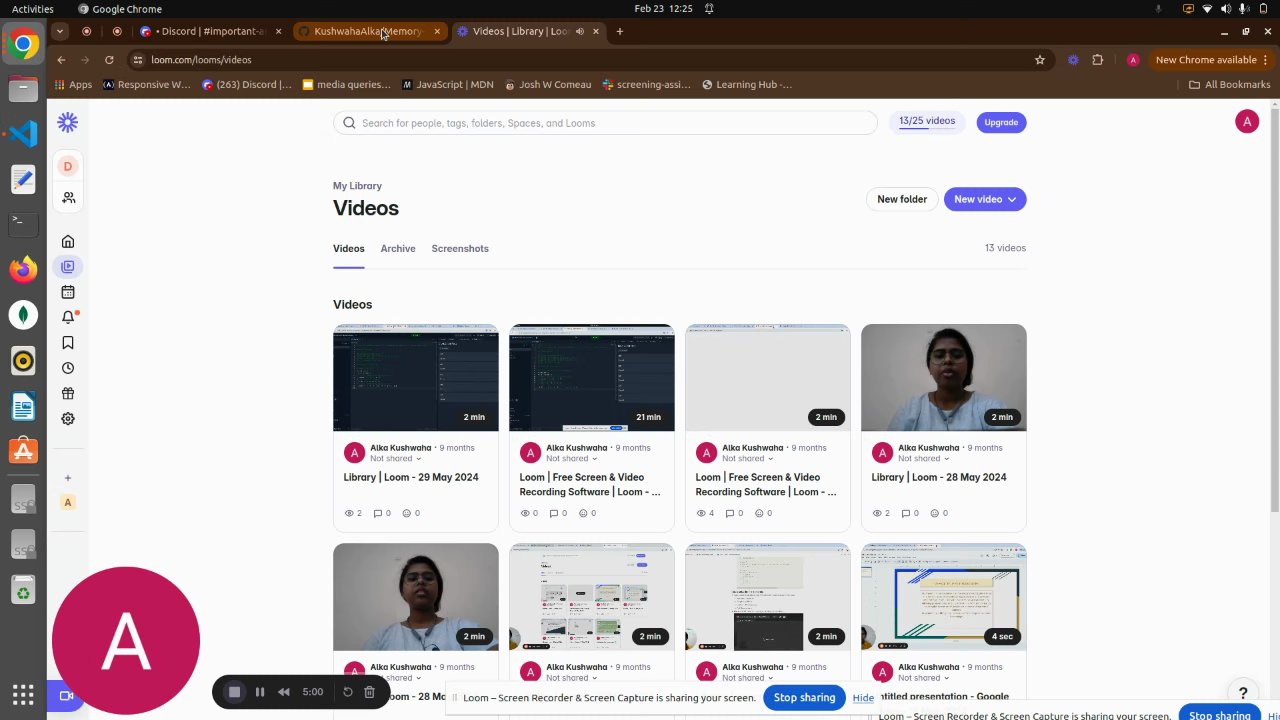Open sharing dropdown on 'Library | Loom - 29 May 2024'
The width and height of the screenshot is (1280, 720).
(395, 459)
